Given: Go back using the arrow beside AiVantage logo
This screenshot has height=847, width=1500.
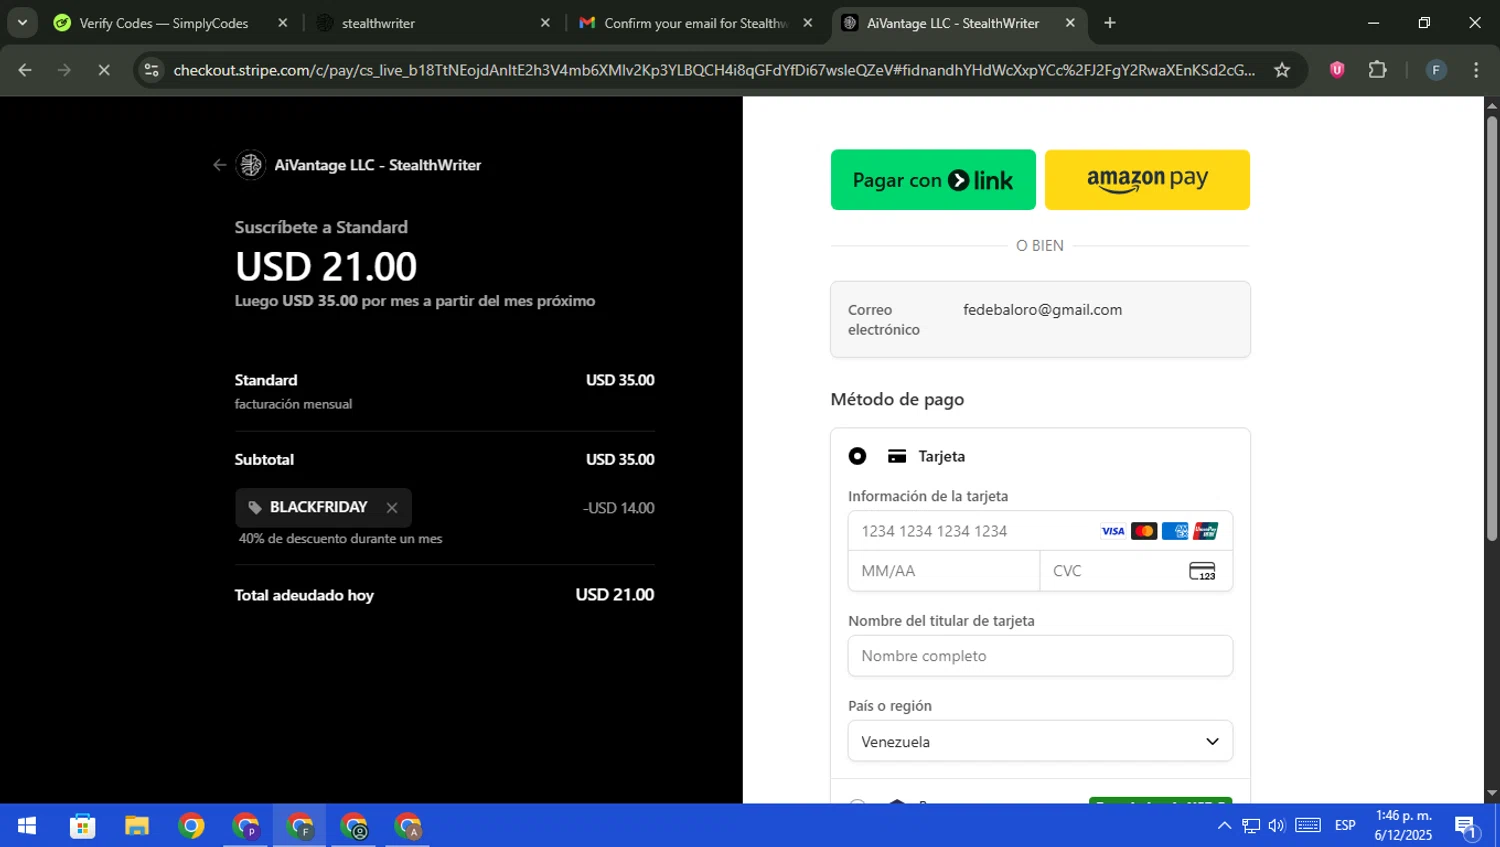Looking at the screenshot, I should point(219,165).
